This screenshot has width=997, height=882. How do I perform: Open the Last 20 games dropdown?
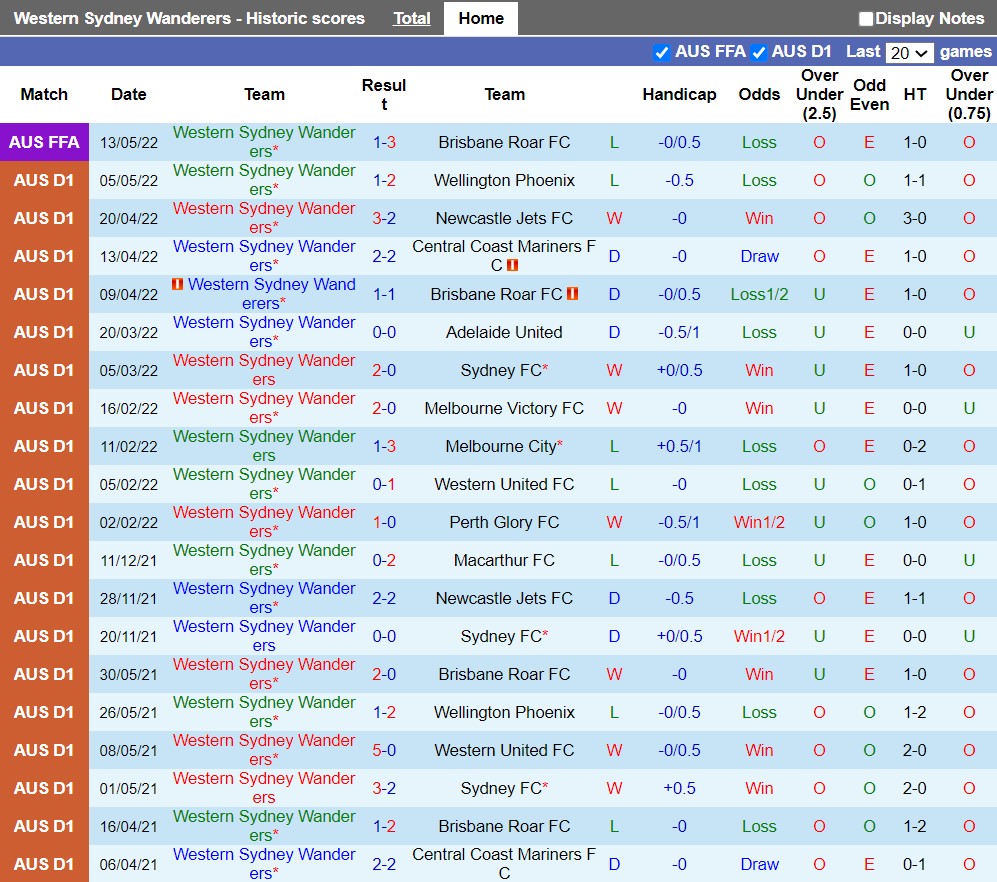[909, 52]
